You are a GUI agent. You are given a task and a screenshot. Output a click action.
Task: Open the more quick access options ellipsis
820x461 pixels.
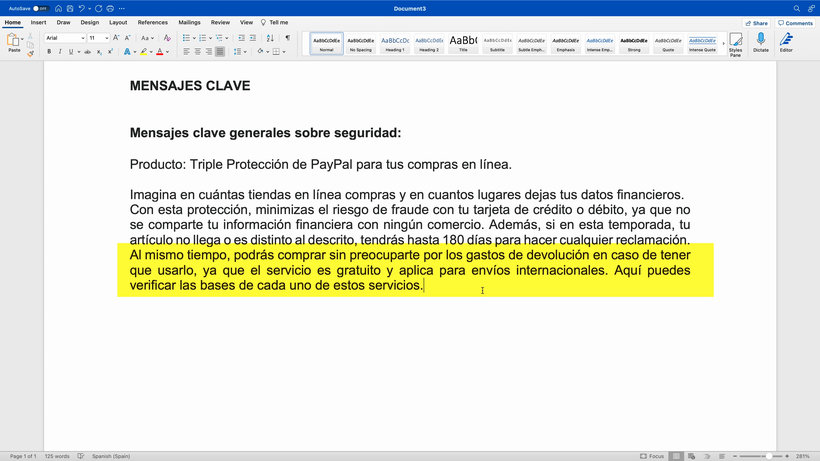(x=122, y=8)
